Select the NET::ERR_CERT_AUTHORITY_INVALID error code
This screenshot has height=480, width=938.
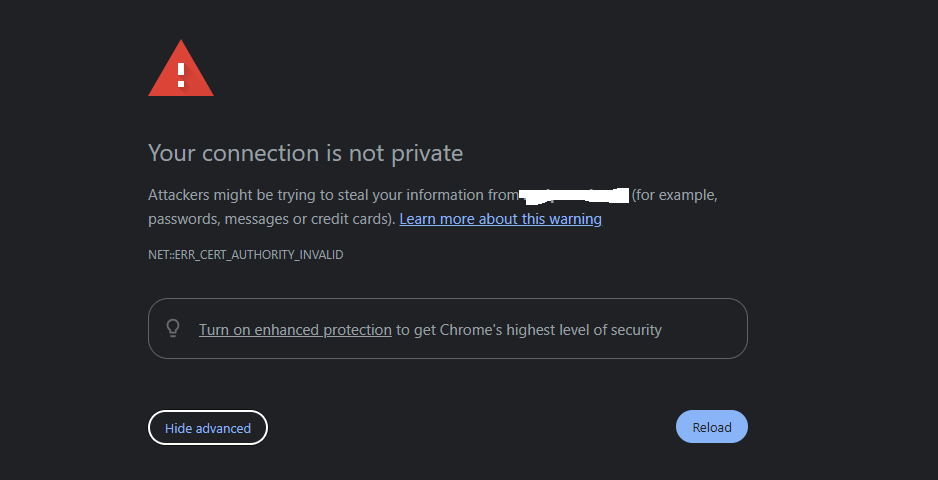[x=245, y=255]
